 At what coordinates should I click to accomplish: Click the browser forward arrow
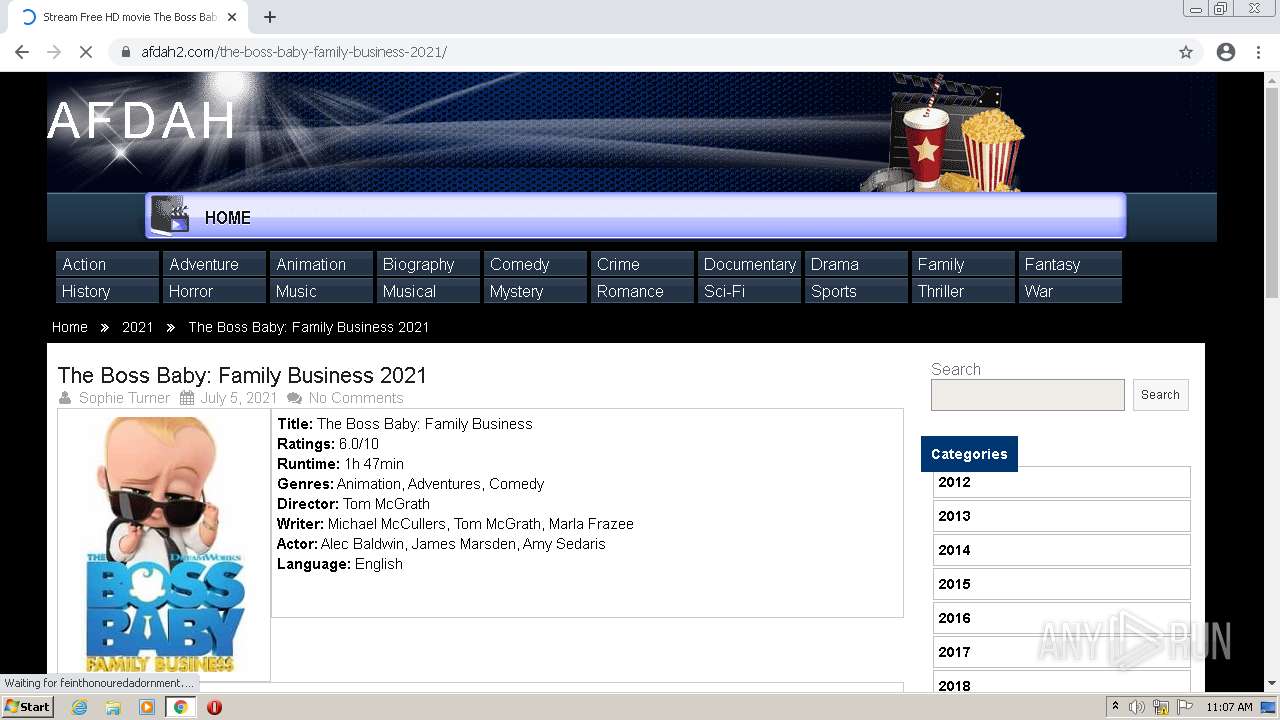54,52
